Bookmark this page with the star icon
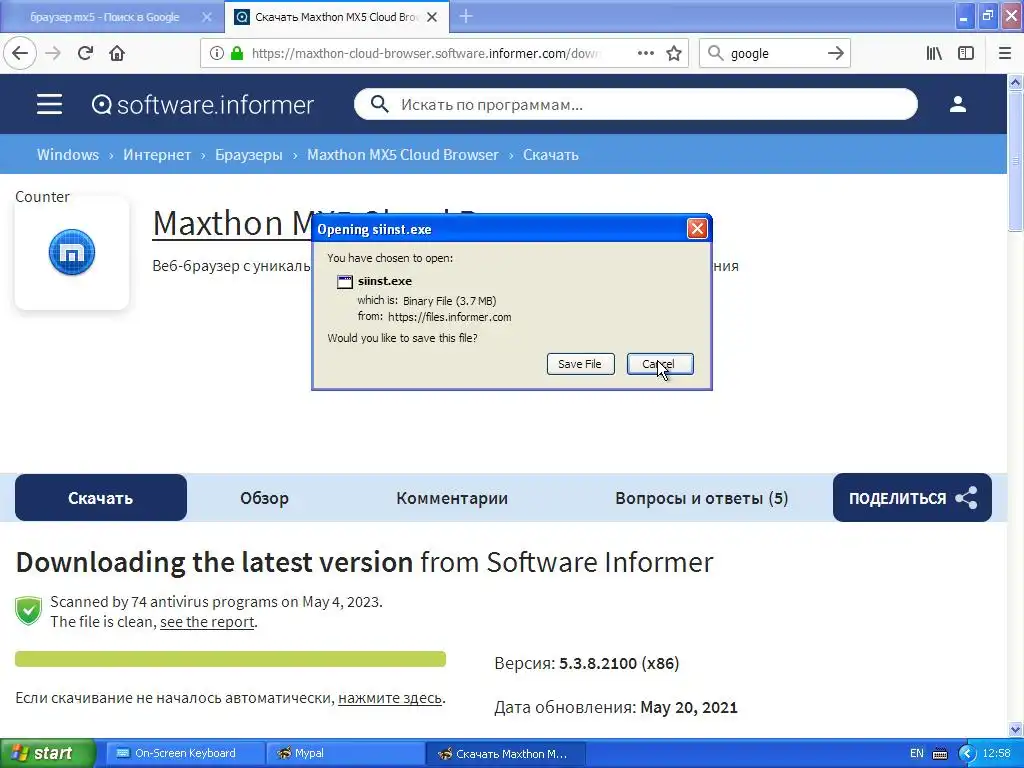Screen dimensions: 1024x768 pyautogui.click(x=674, y=53)
